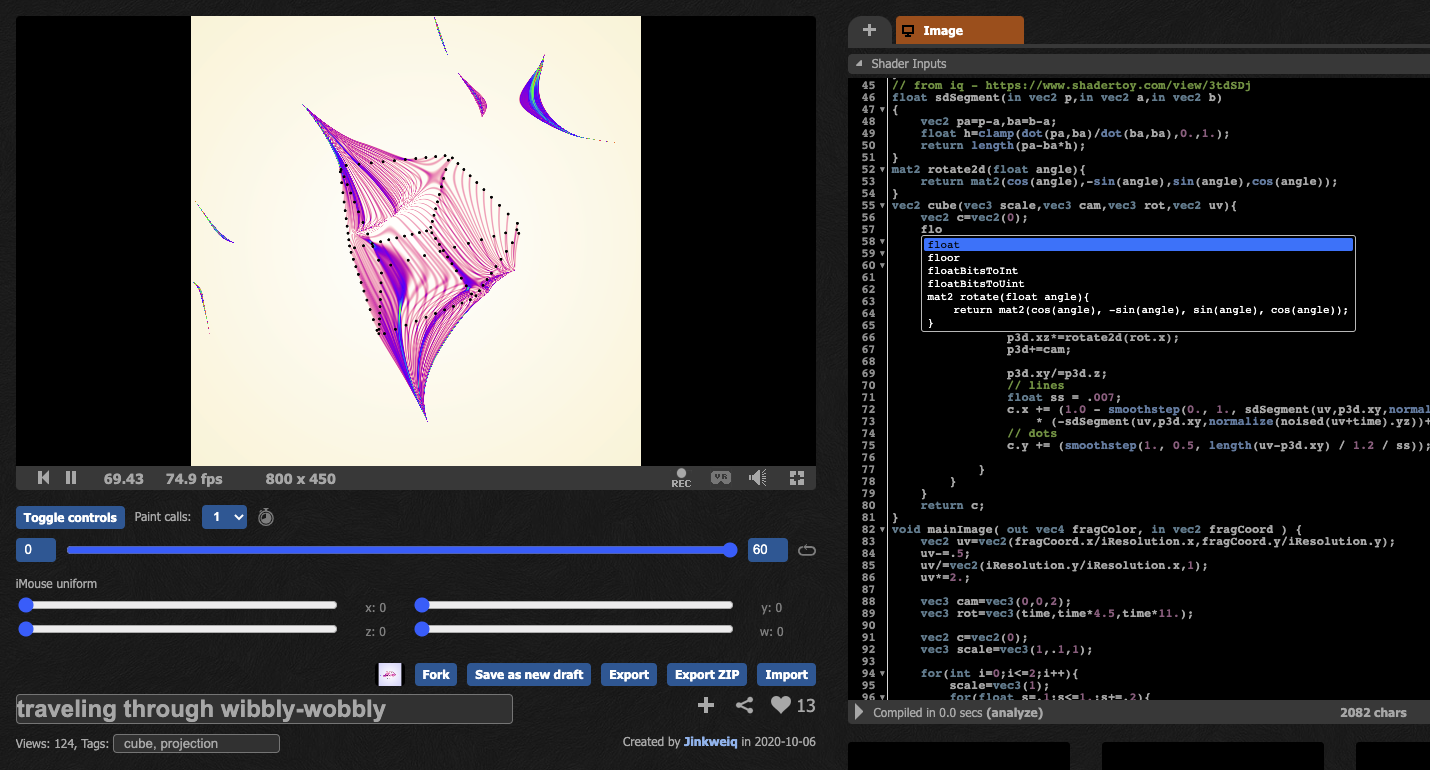Pause the shader playback
Screen dimensions: 1430x770
pyautogui.click(x=71, y=478)
